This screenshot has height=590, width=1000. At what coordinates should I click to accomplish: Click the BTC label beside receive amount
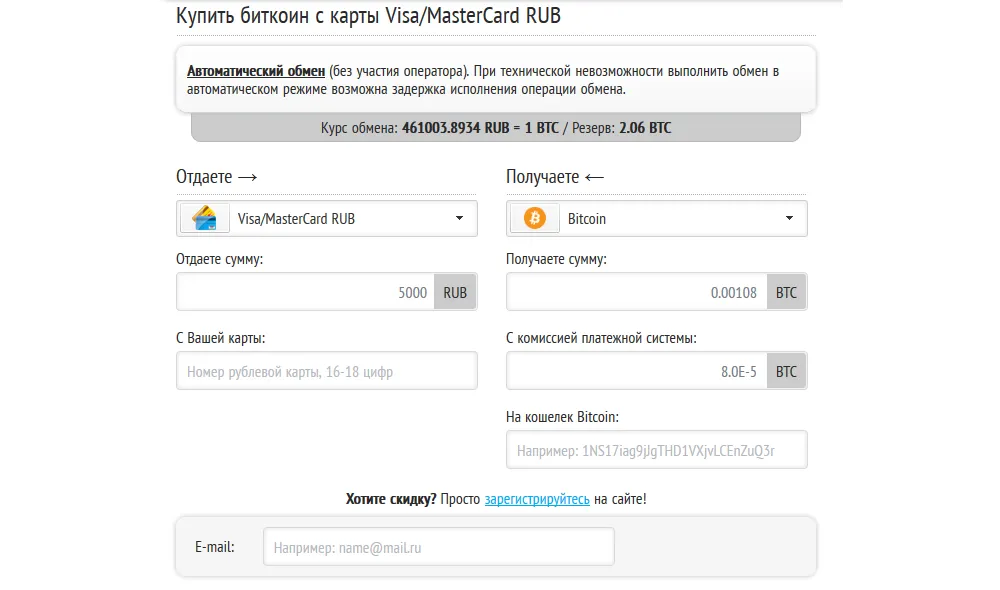click(787, 291)
